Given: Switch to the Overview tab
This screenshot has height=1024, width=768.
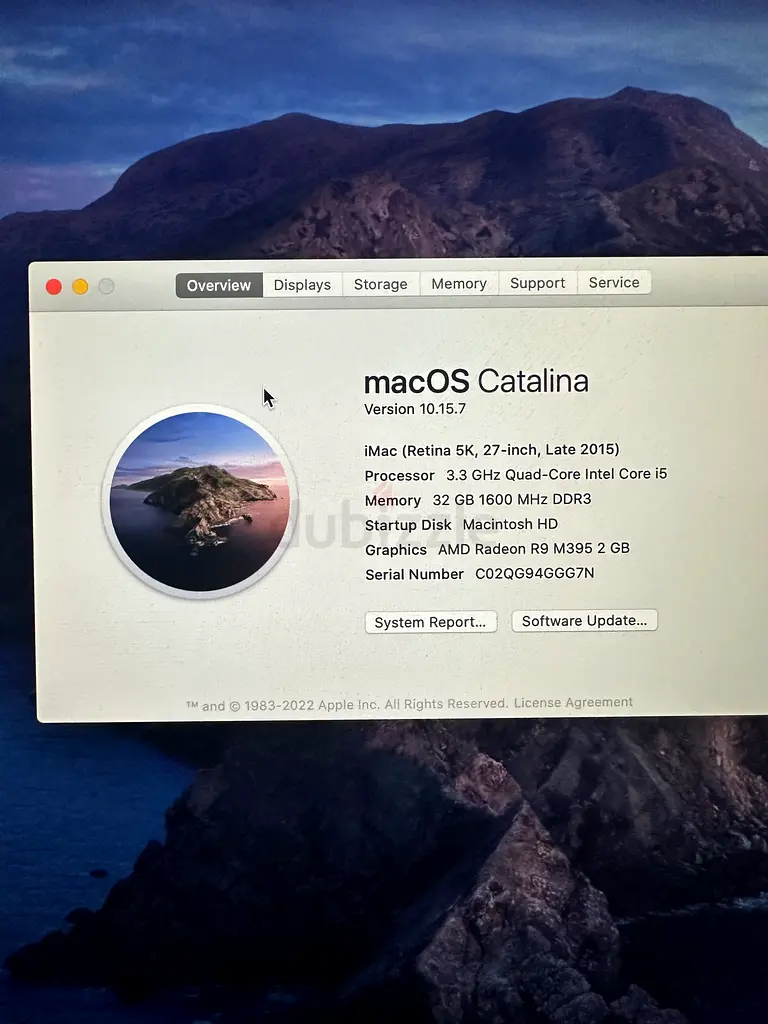Looking at the screenshot, I should pyautogui.click(x=219, y=285).
